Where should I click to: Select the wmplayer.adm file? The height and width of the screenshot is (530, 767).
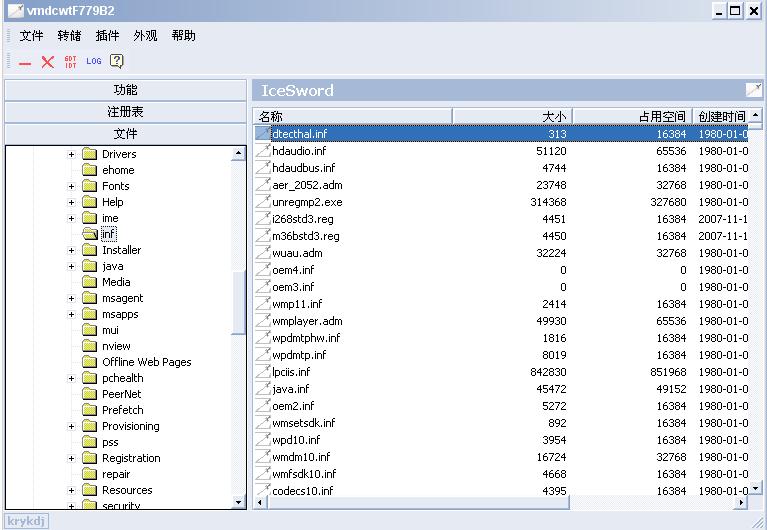coord(307,321)
